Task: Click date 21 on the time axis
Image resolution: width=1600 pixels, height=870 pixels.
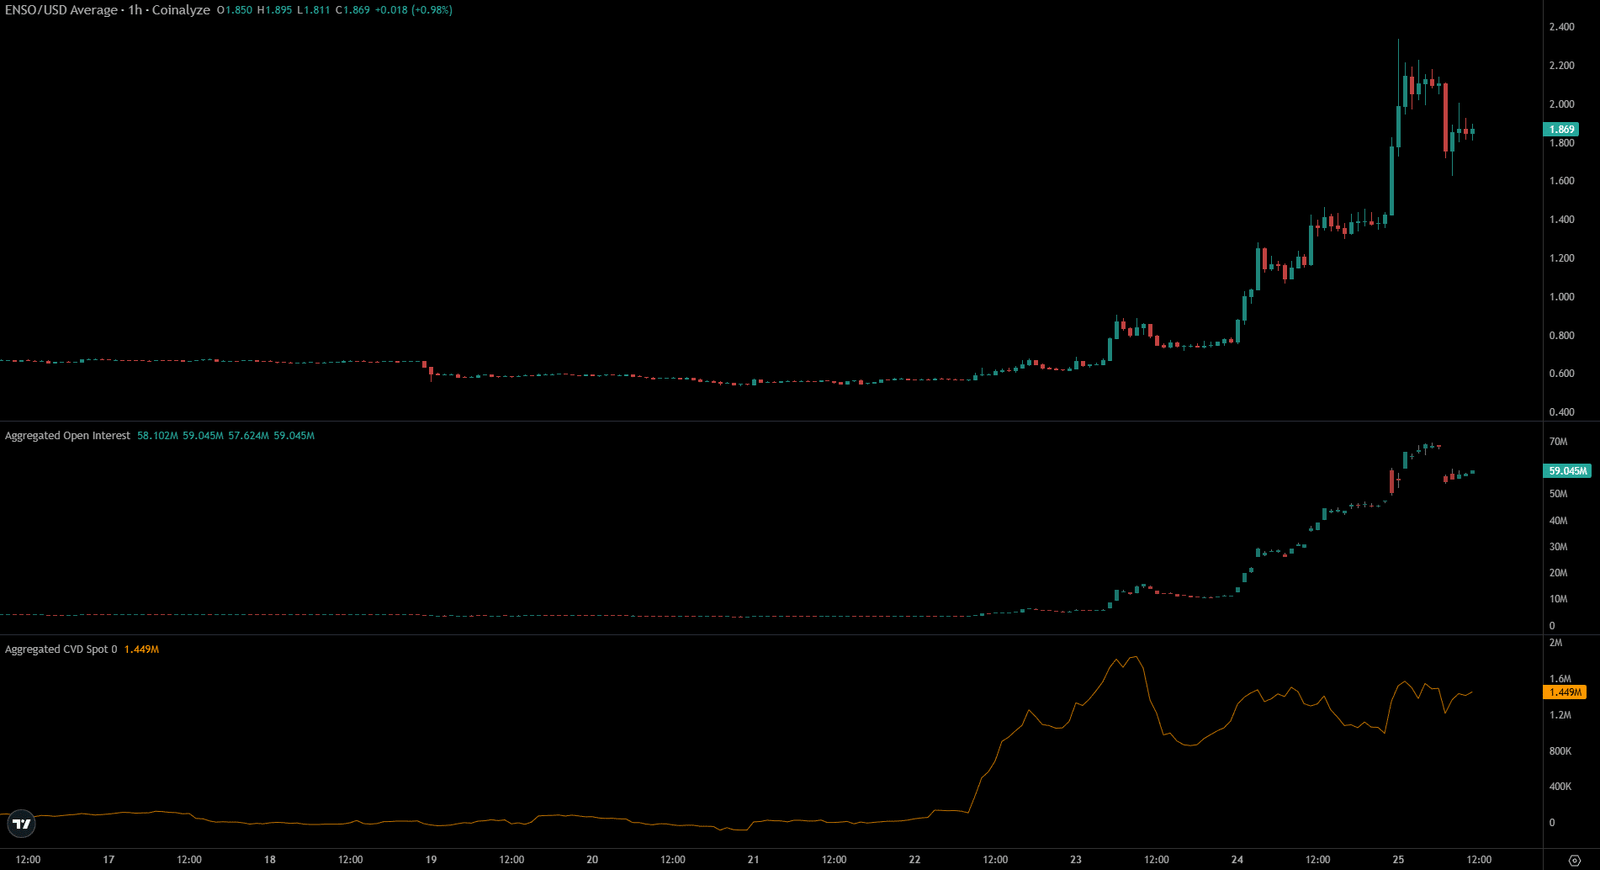Action: 753,860
